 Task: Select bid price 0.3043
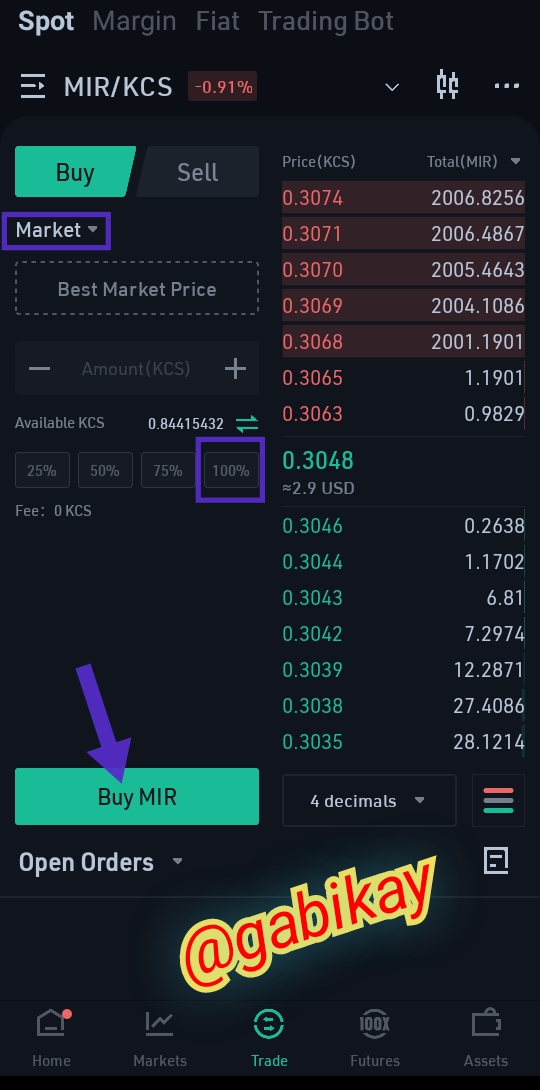[313, 598]
